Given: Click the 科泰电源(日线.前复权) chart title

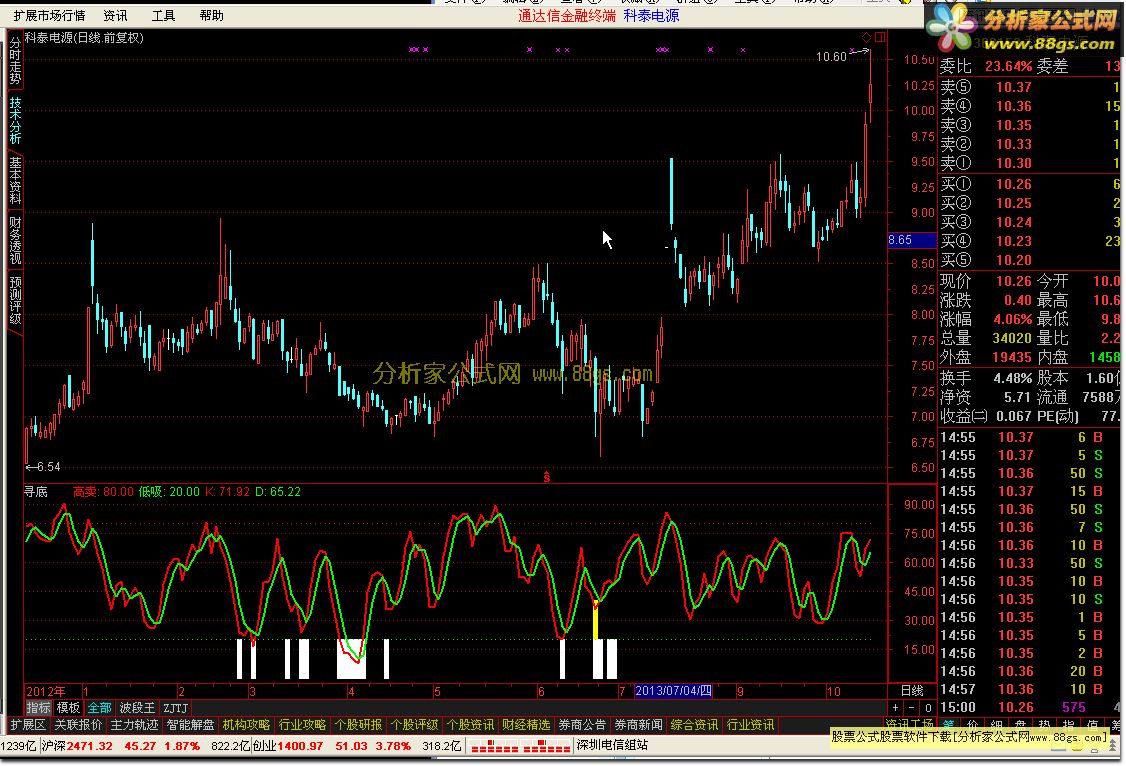Looking at the screenshot, I should (84, 38).
